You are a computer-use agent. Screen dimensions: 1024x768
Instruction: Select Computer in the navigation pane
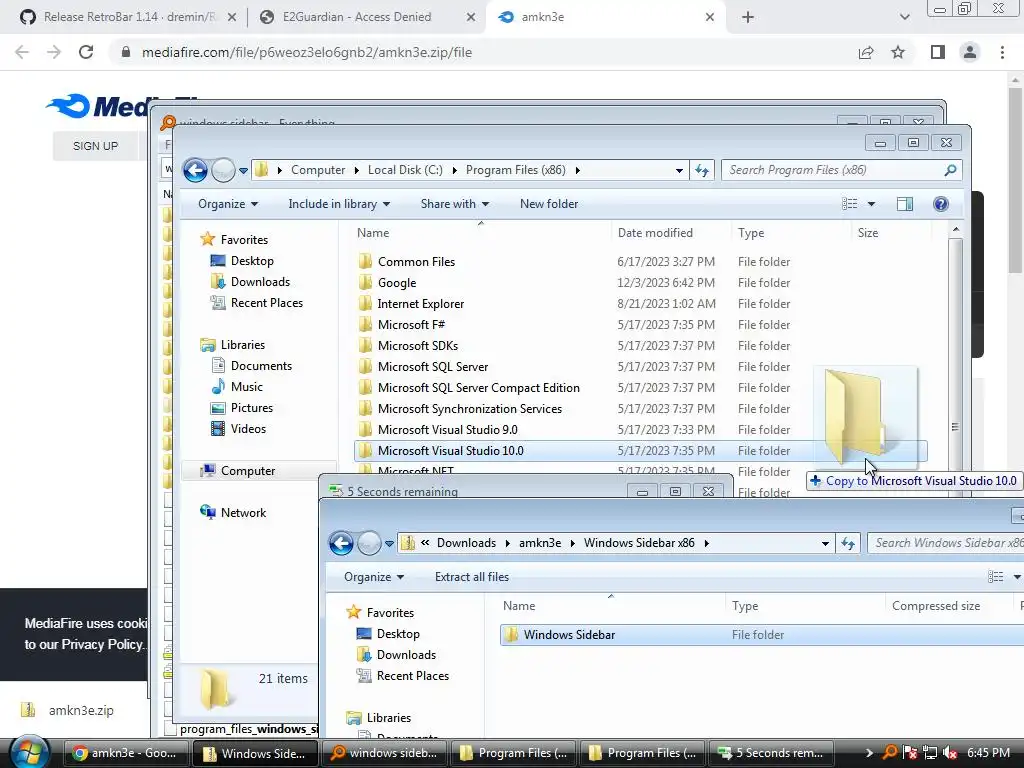248,471
